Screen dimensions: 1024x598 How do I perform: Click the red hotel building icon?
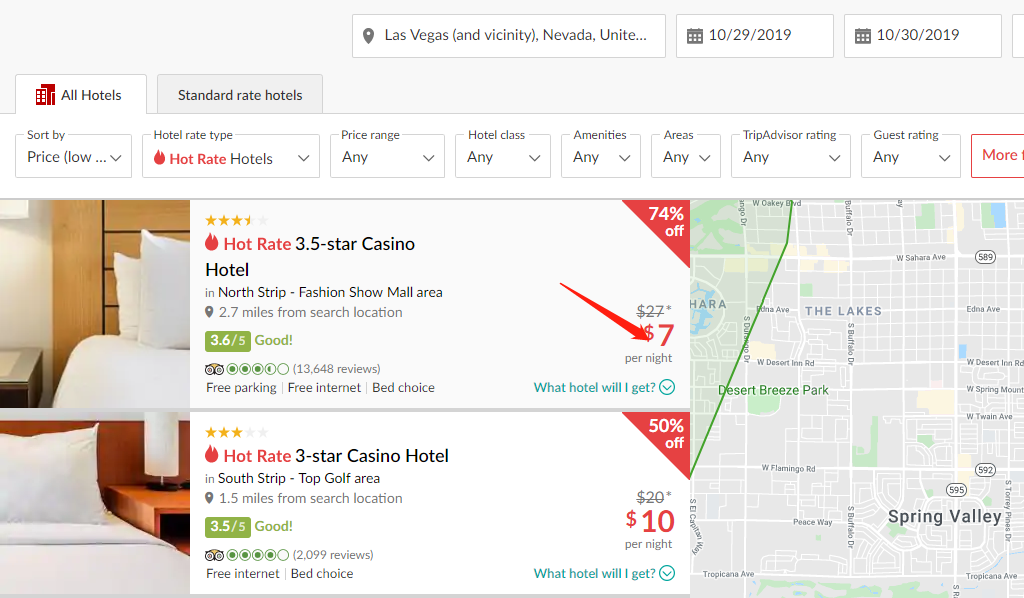[x=45, y=95]
